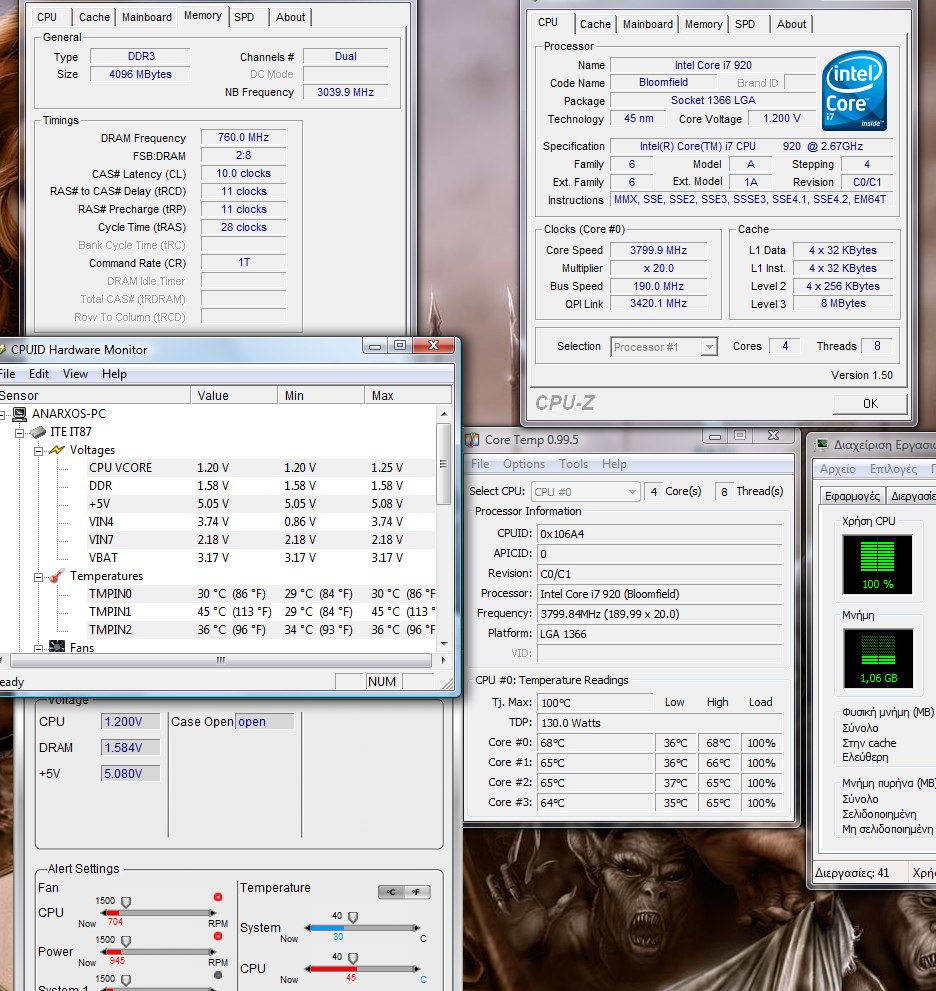Click the Celsius option of the unit switch
This screenshot has width=936, height=991.
(x=391, y=892)
